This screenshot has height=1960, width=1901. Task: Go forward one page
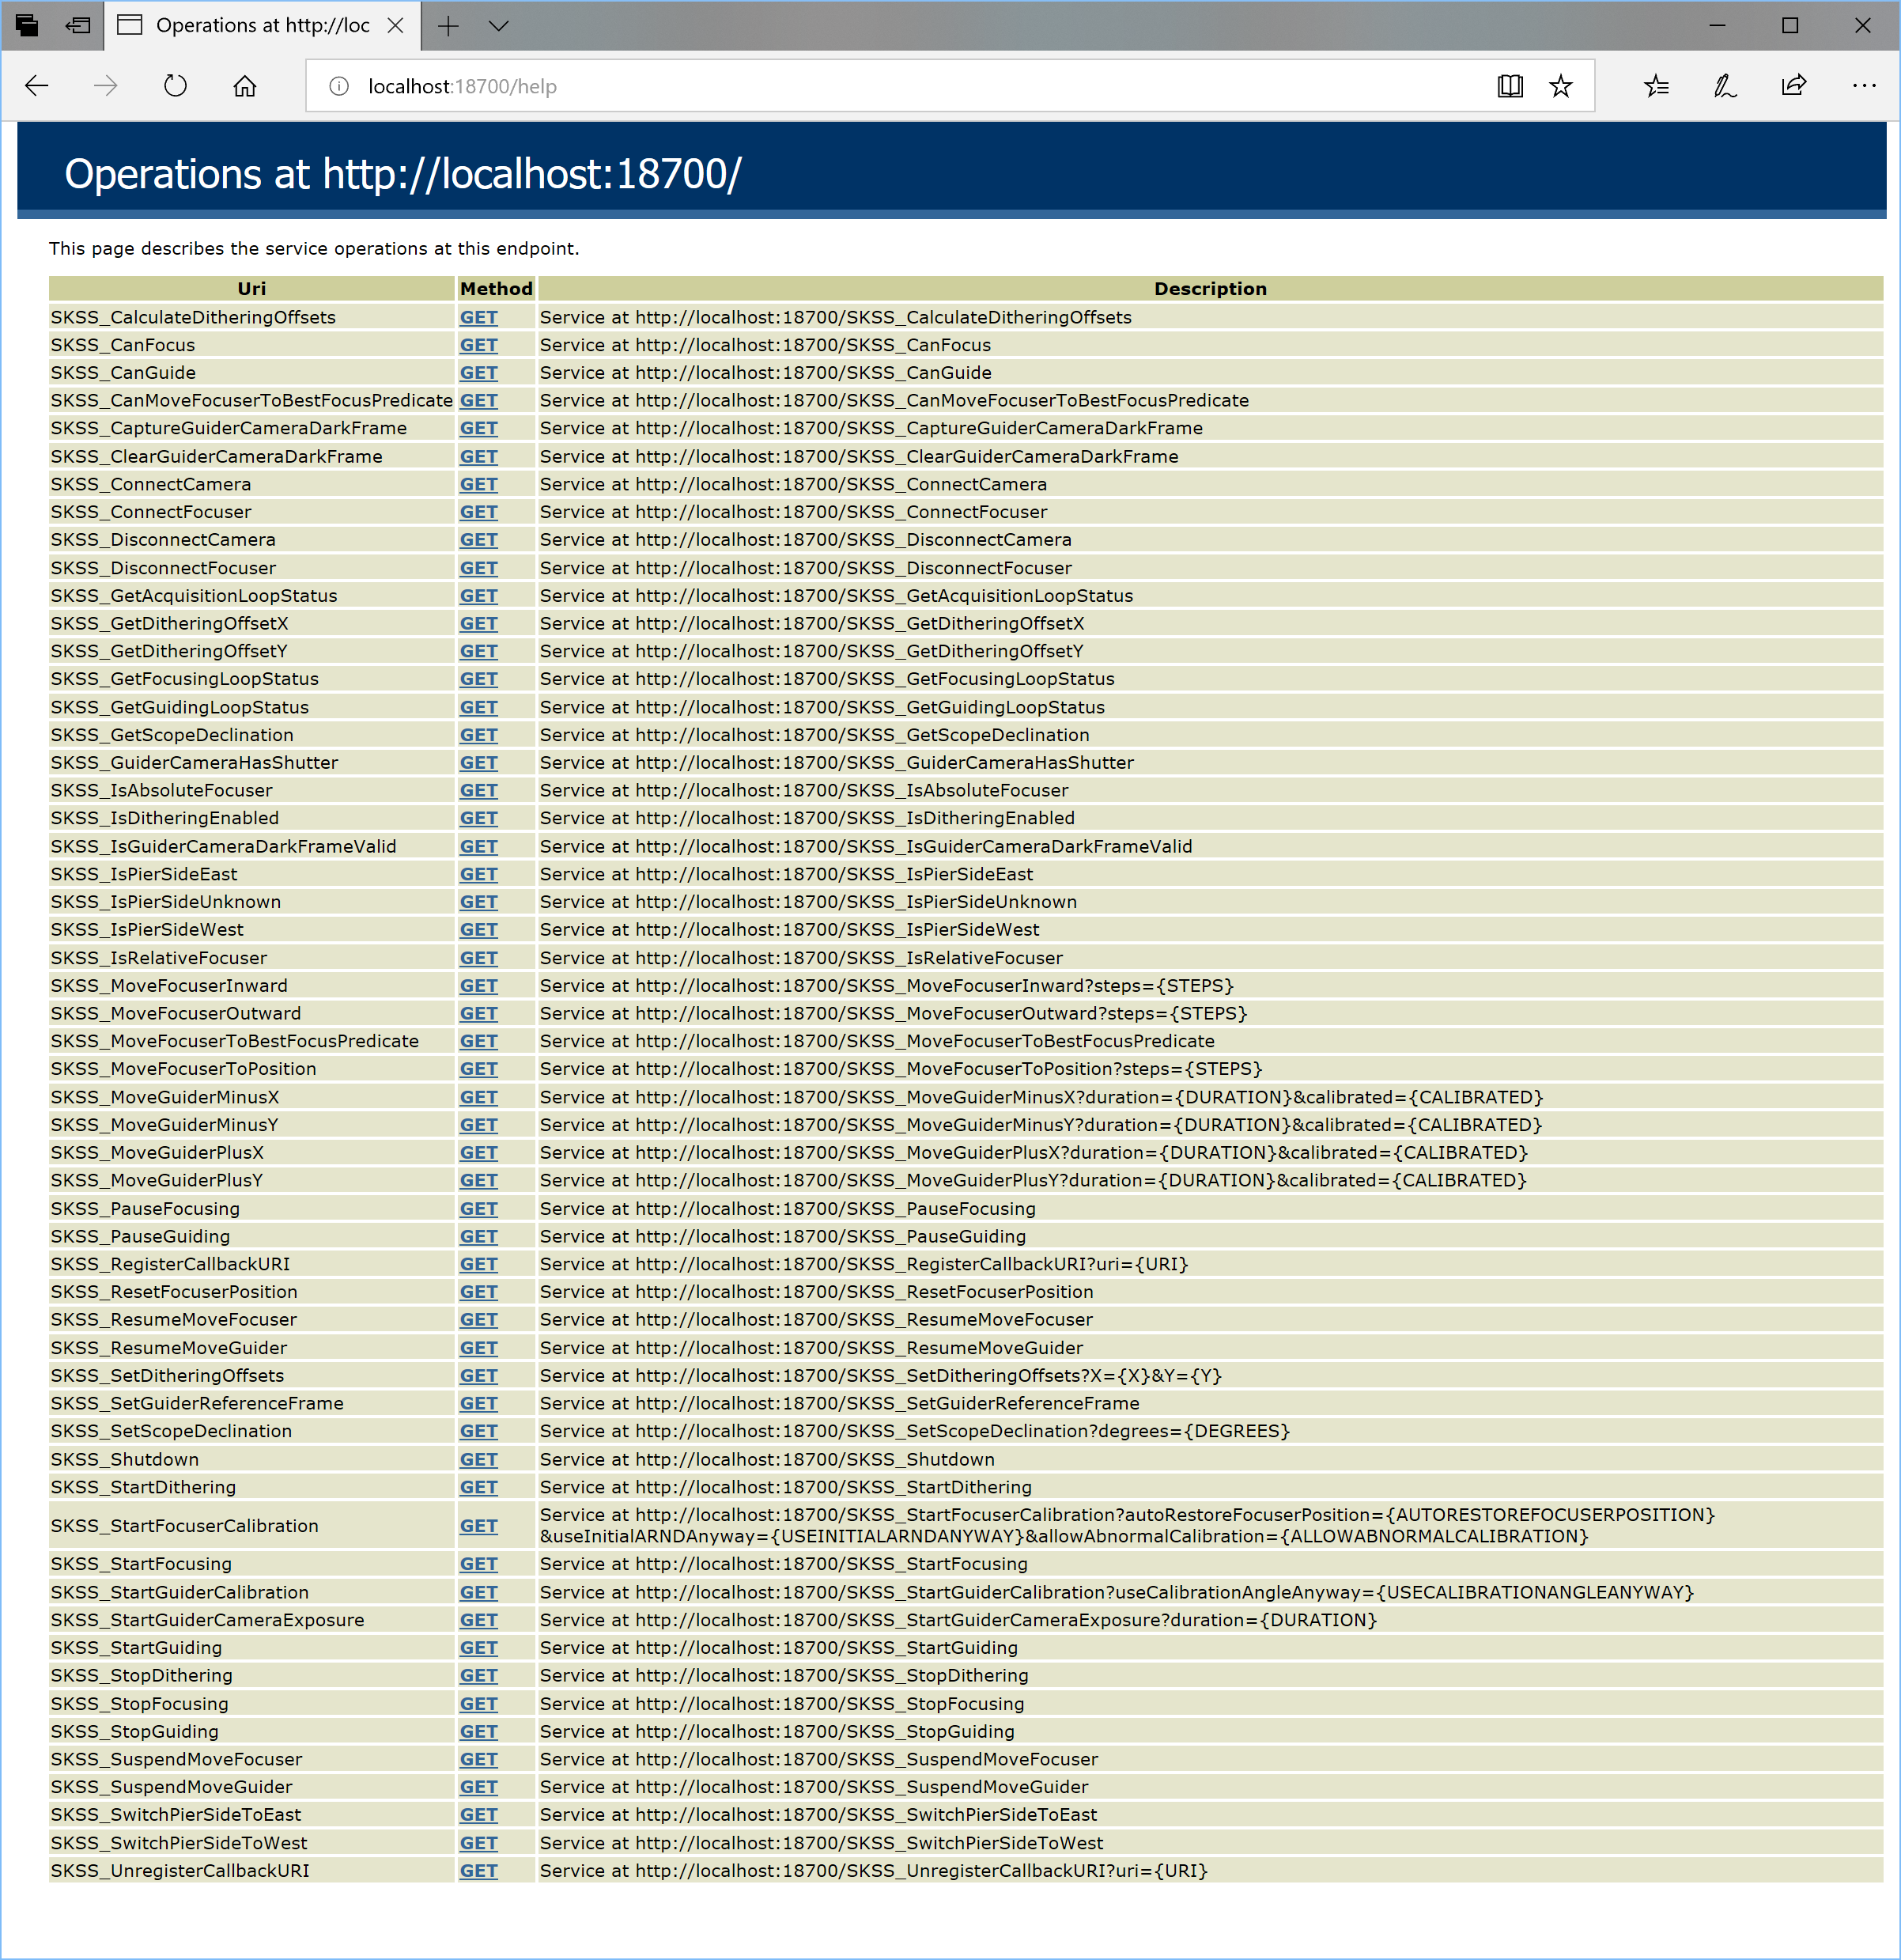point(104,86)
